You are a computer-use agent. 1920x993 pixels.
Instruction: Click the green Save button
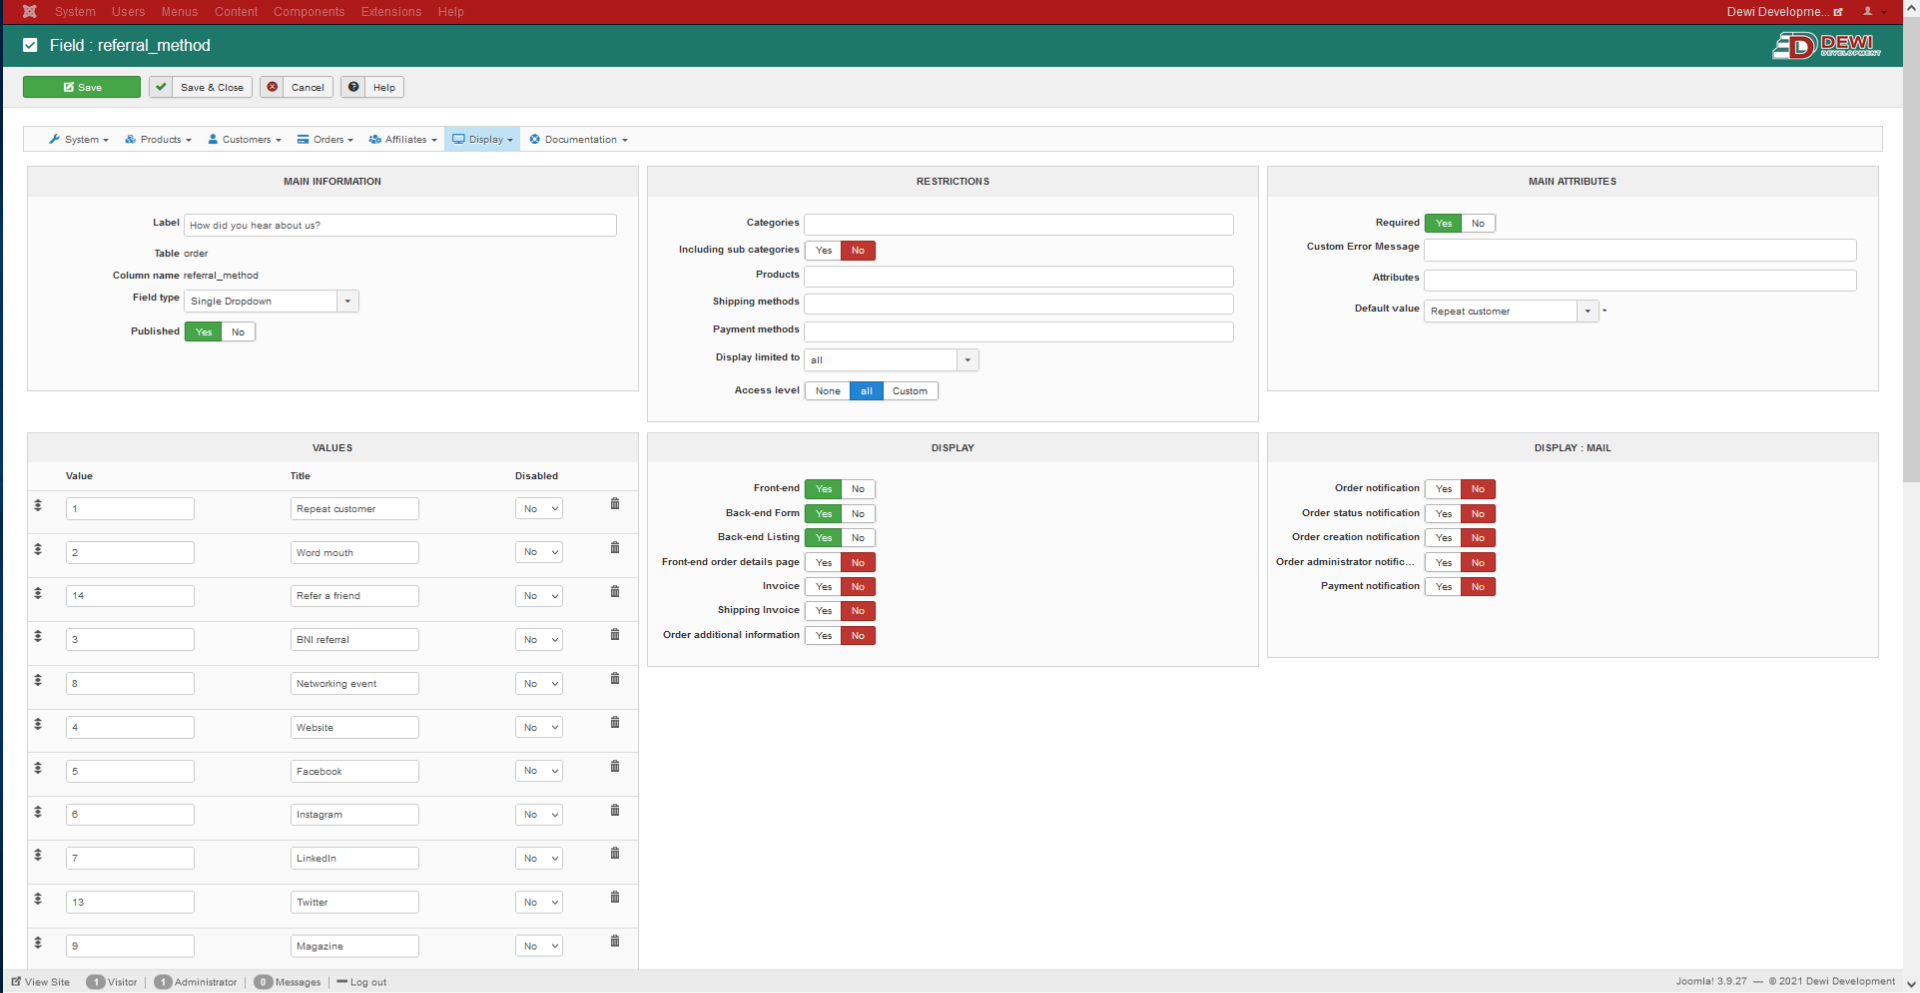[x=82, y=87]
